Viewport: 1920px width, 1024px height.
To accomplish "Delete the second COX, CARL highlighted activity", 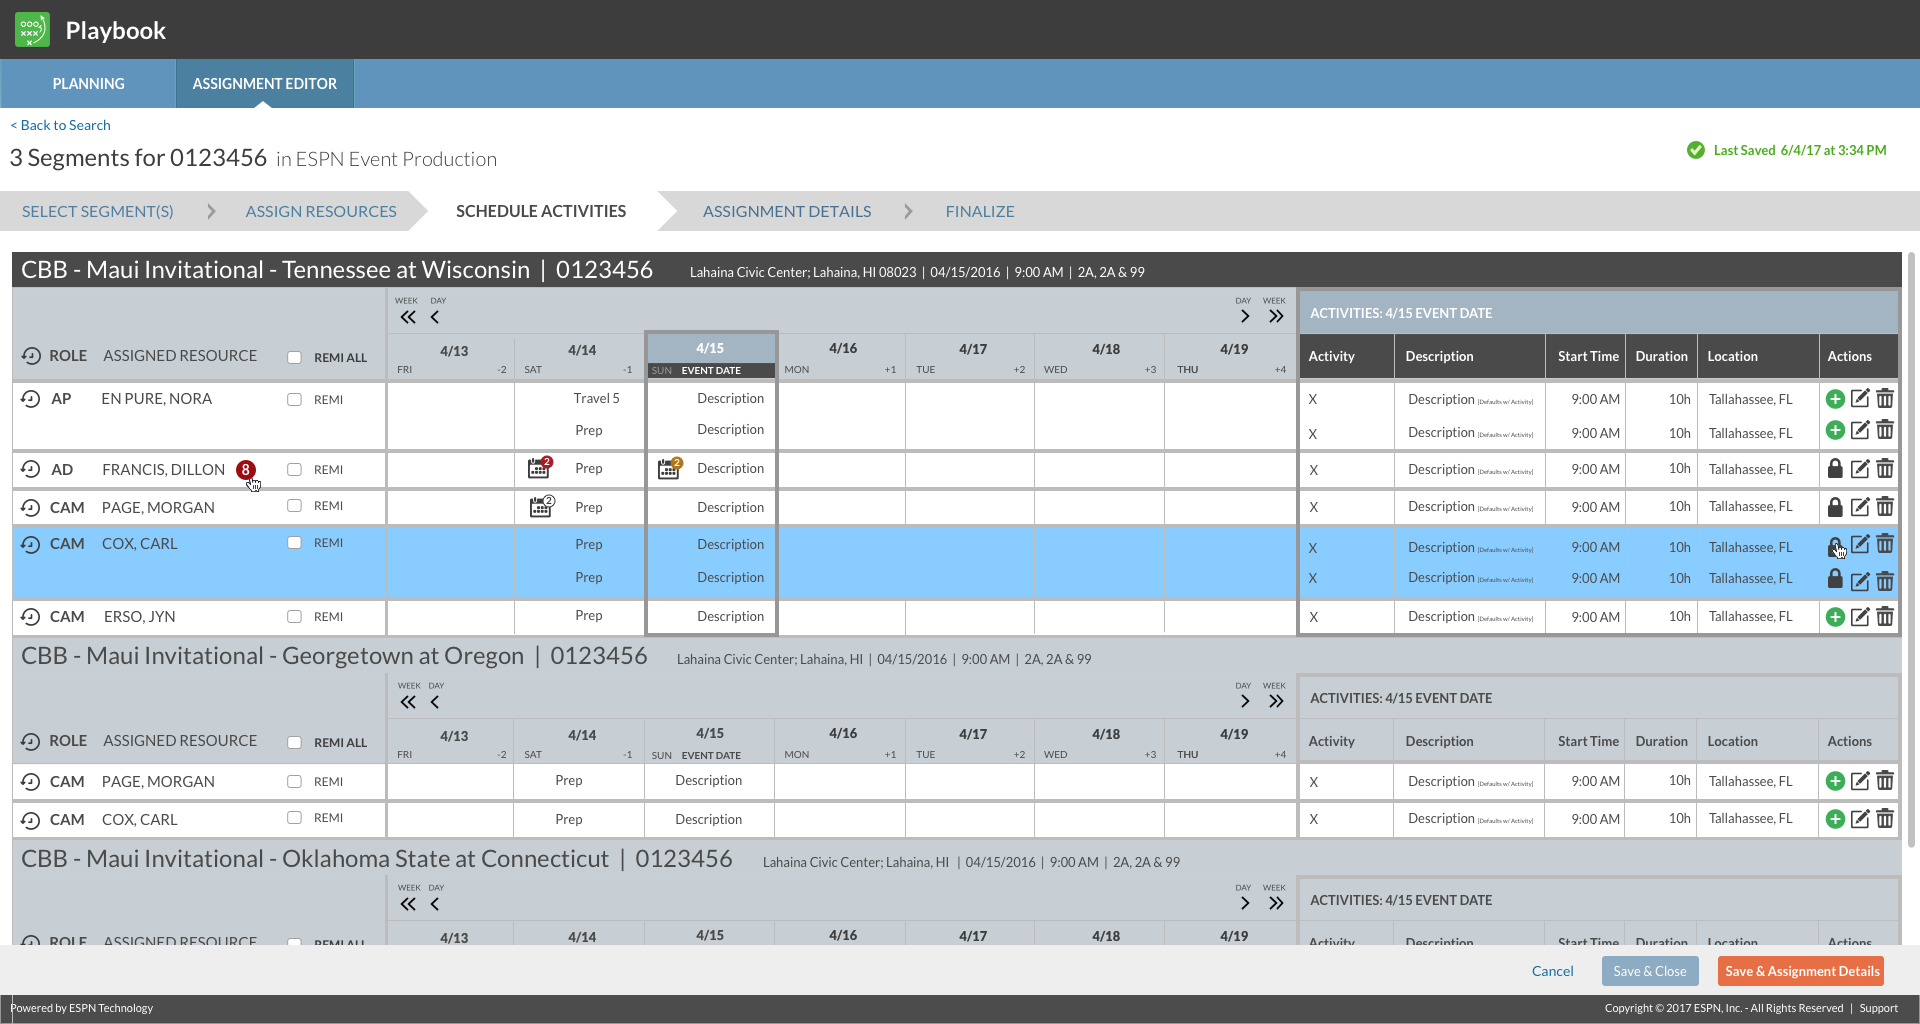I will [x=1885, y=581].
